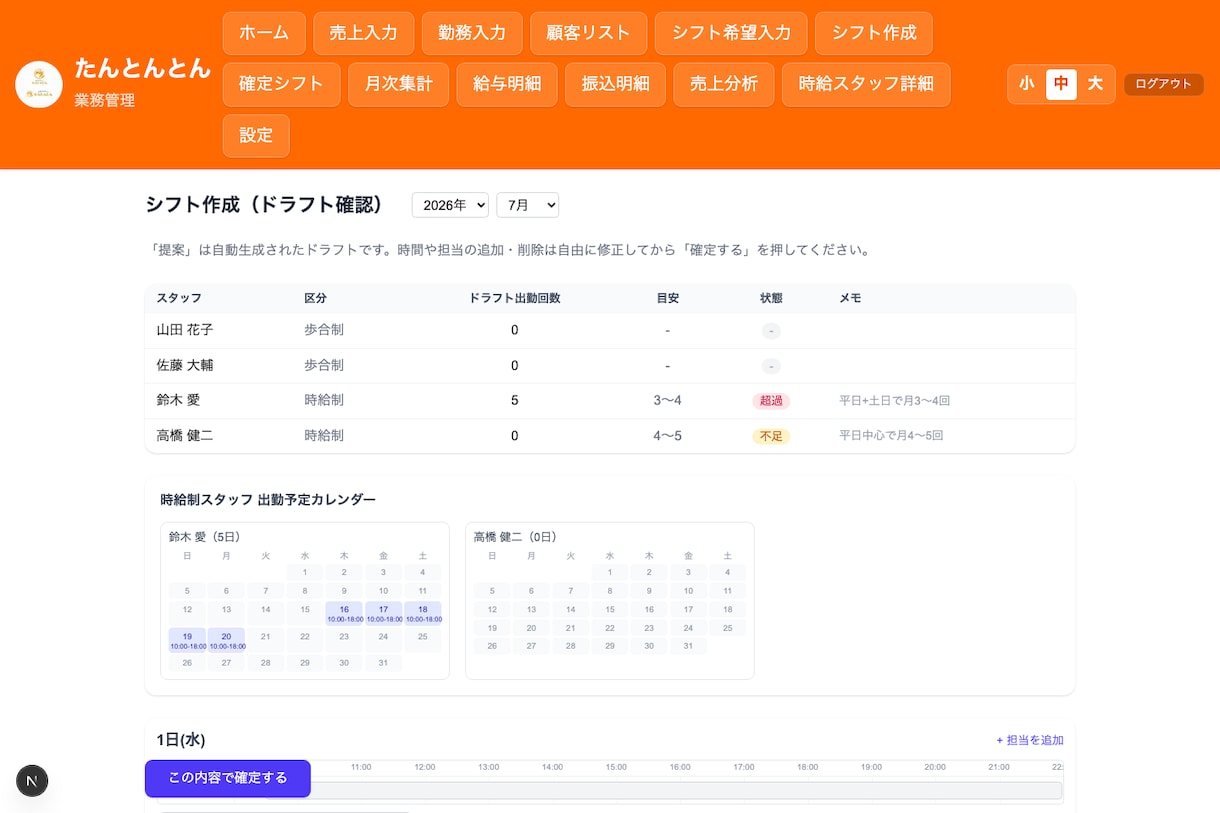This screenshot has height=813, width=1220.
Task: Set font size to 大
Action: click(x=1095, y=84)
